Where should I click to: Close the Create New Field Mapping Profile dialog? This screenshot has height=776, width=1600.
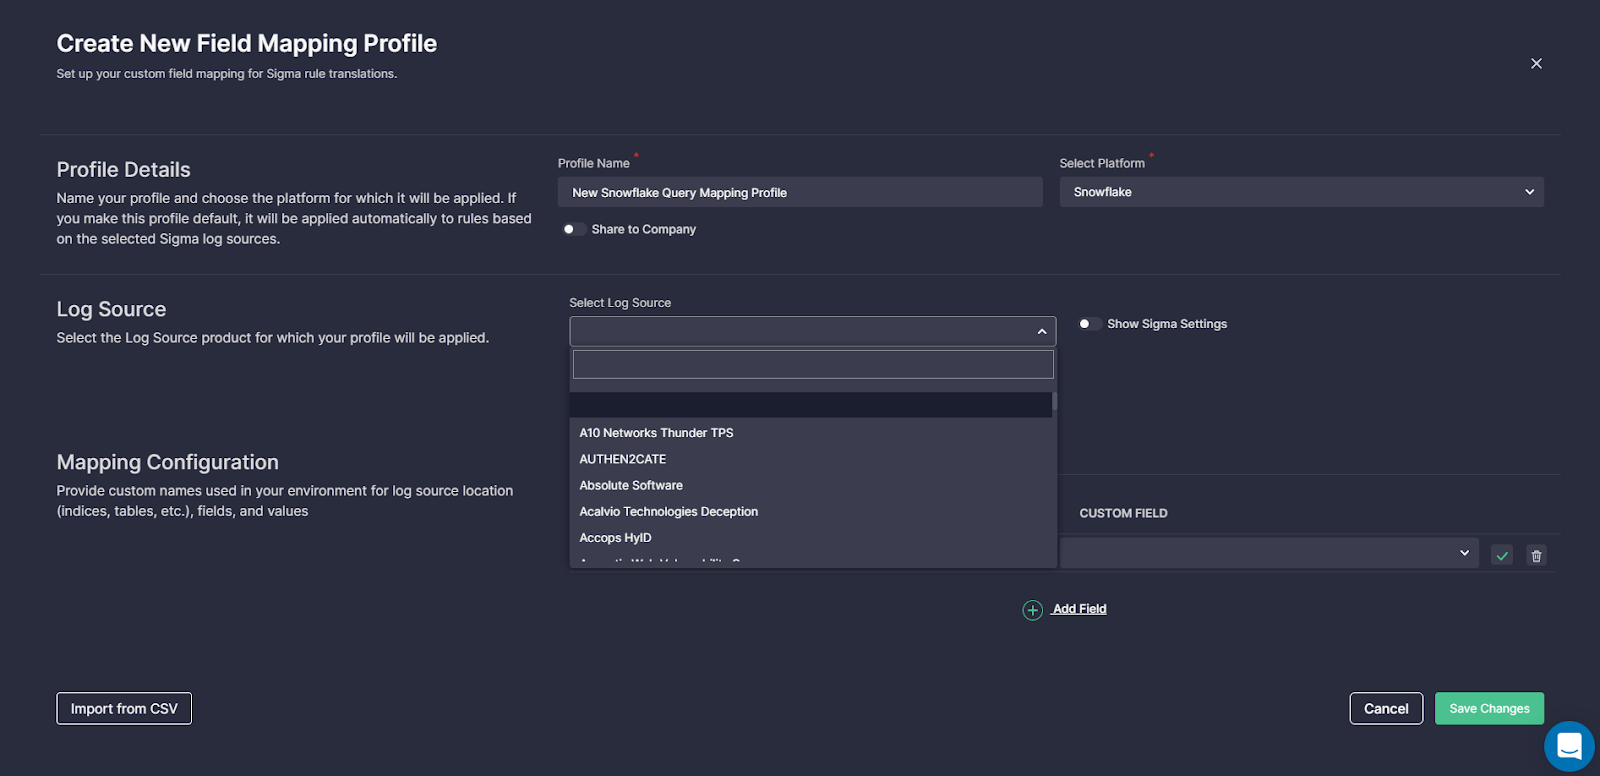[1536, 64]
